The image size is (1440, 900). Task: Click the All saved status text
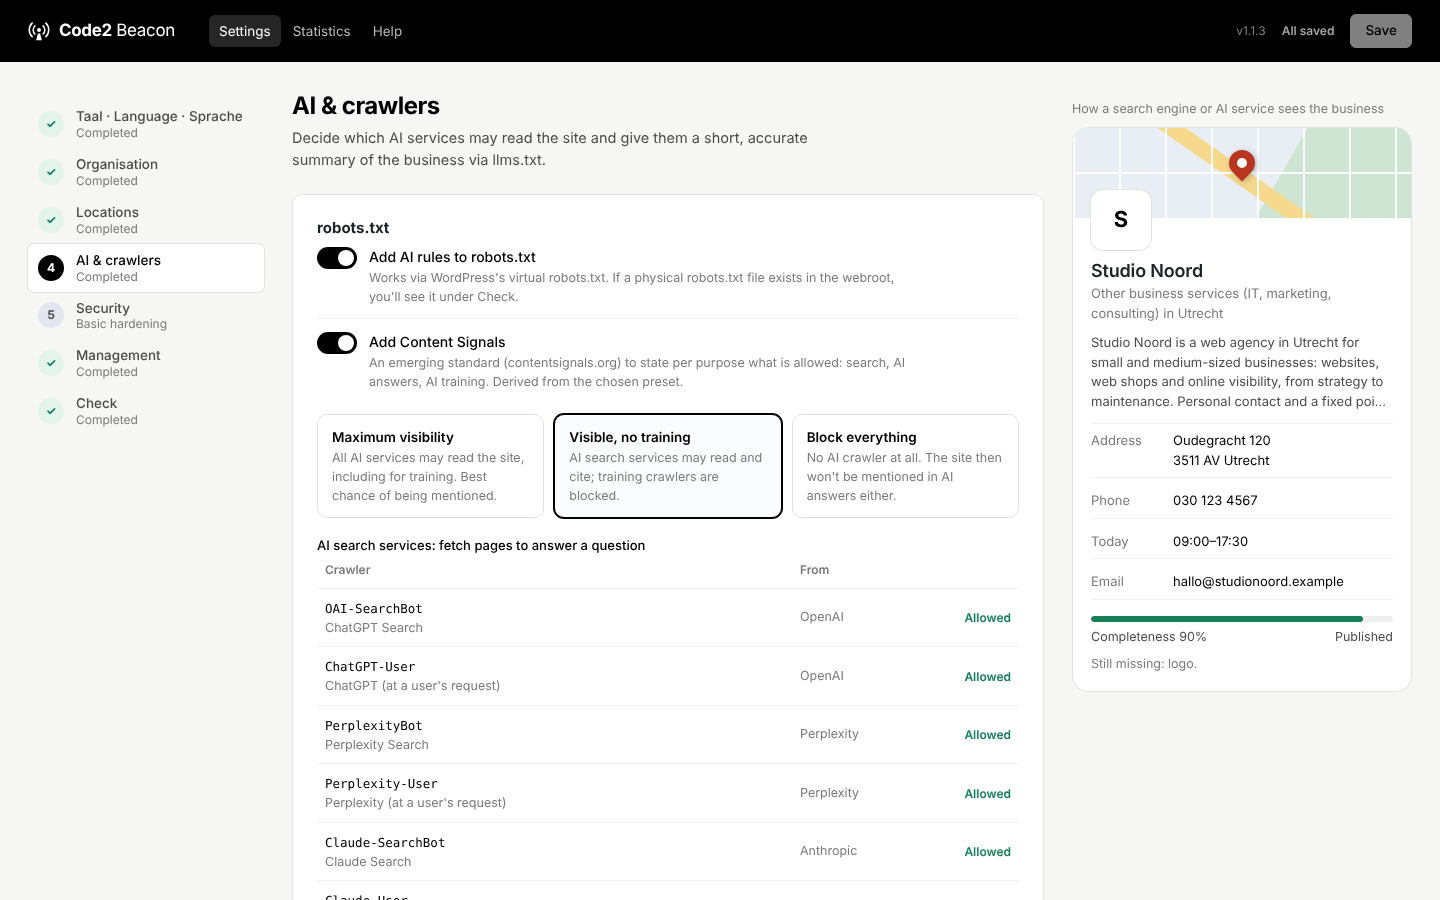tap(1308, 31)
